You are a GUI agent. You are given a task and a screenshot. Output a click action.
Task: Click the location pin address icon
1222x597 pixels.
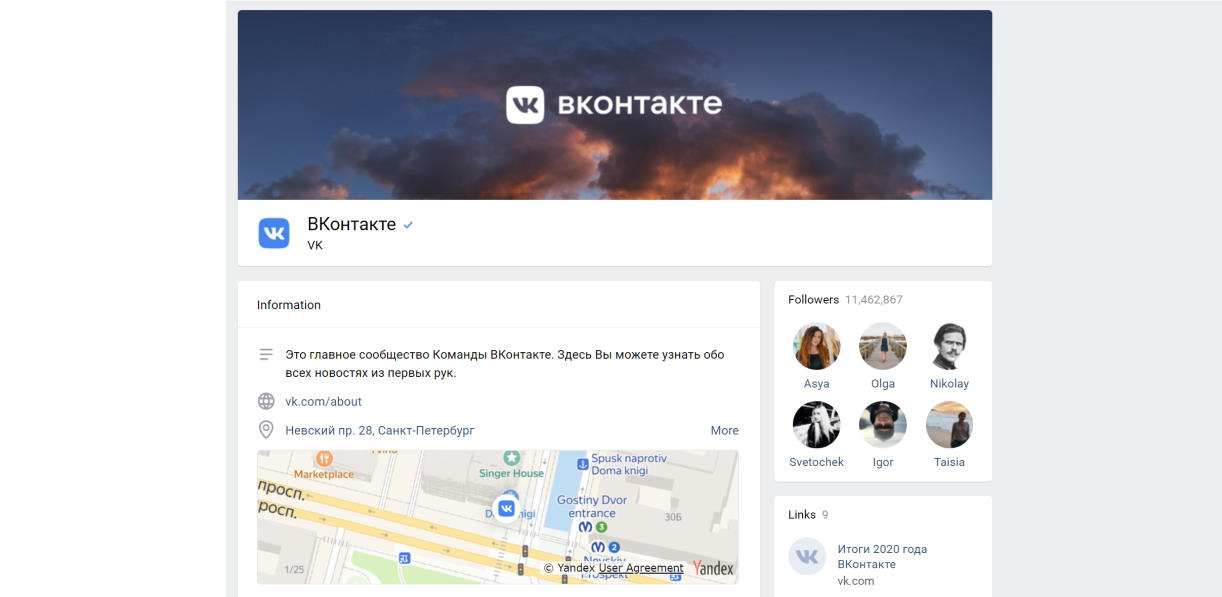coord(266,430)
